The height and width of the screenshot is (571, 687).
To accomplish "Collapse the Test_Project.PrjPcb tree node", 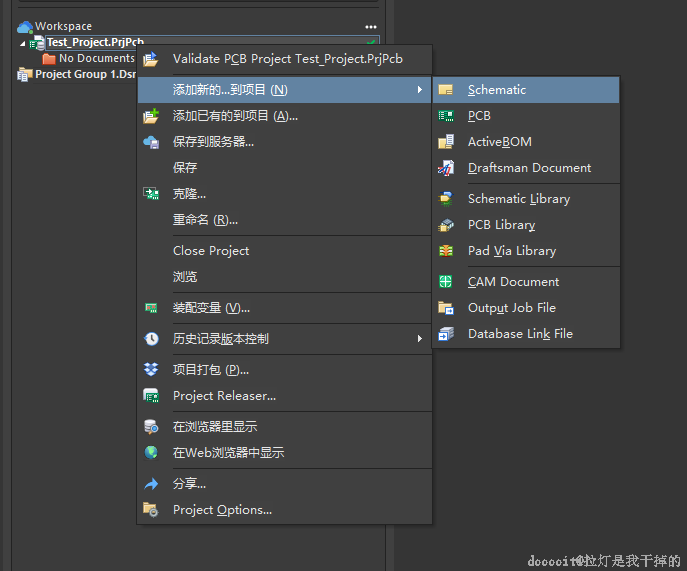I will 22,43.
